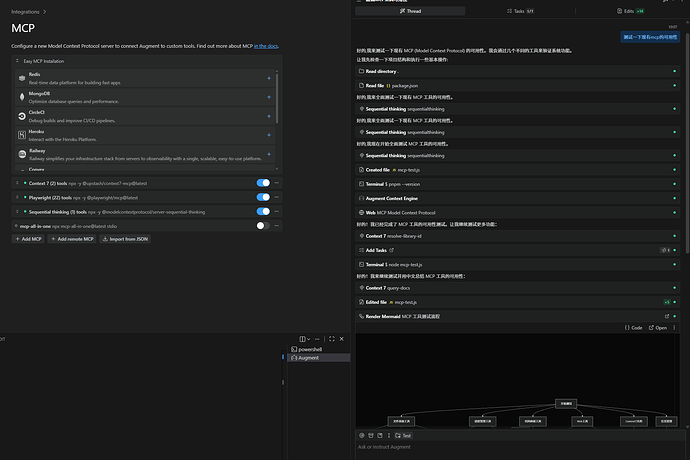Expand the Read directory step
The height and width of the screenshot is (460, 690).
click(x=518, y=71)
